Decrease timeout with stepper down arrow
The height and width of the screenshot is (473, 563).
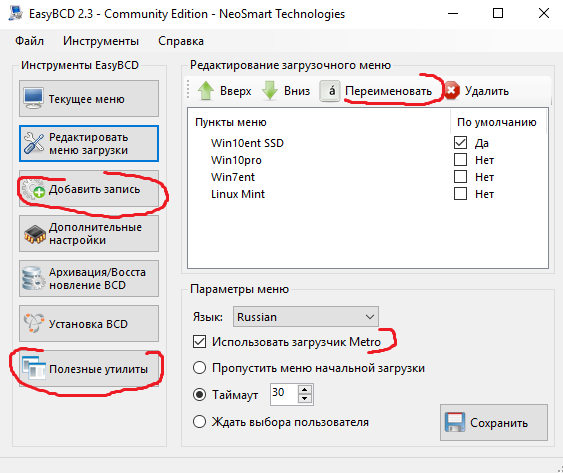click(305, 398)
